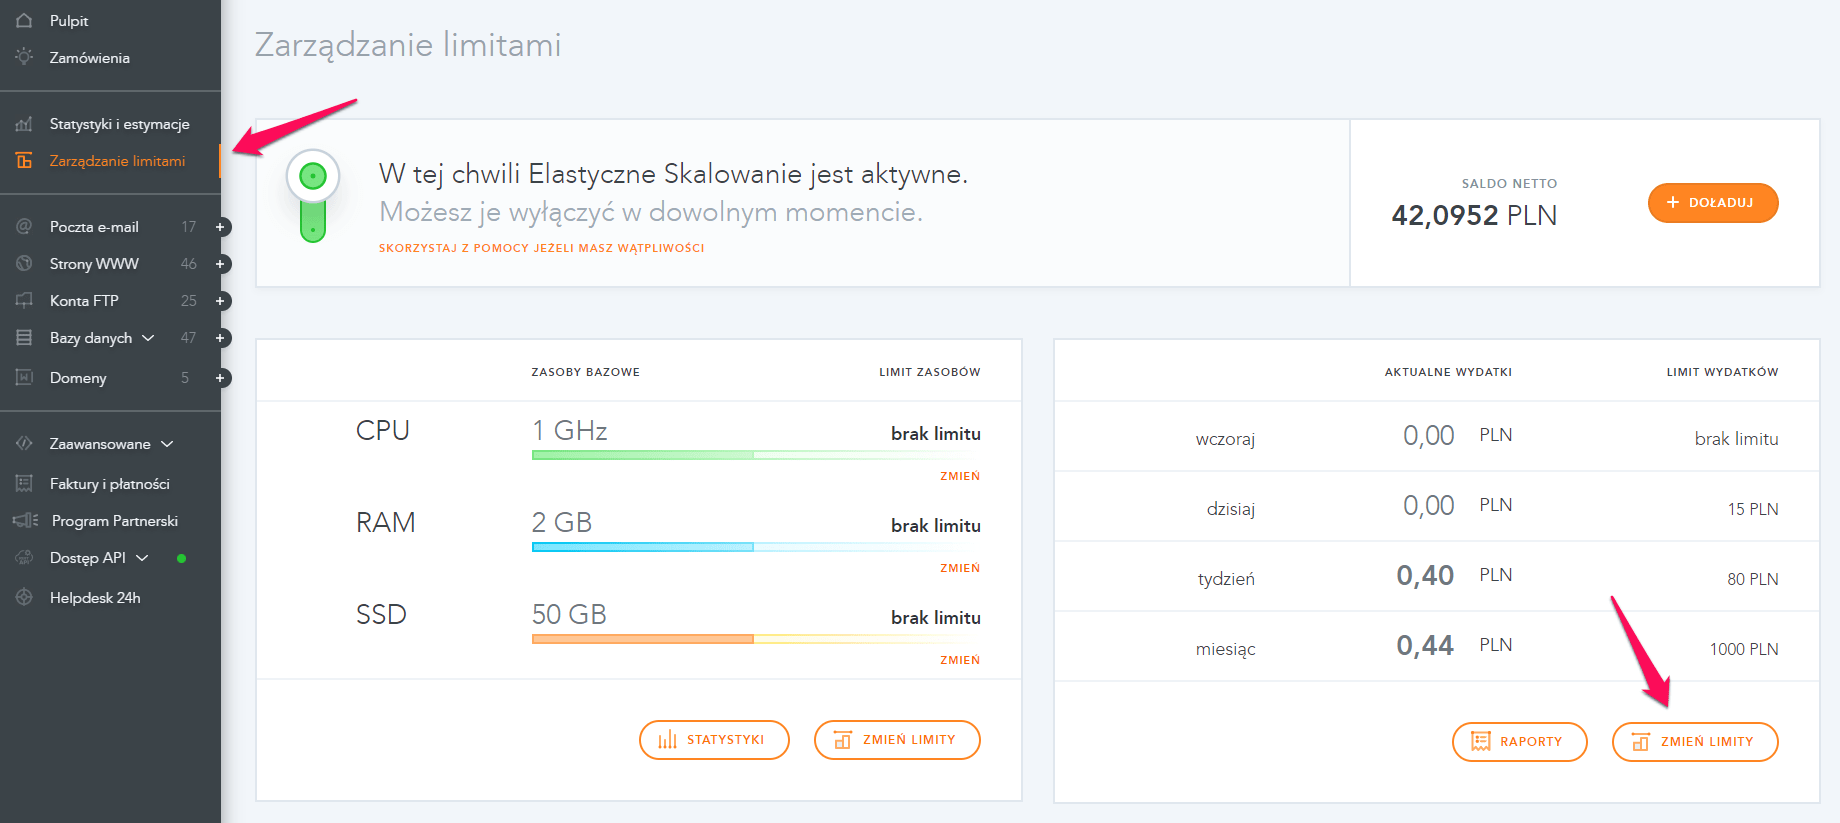Click the Zamówienia sidebar icon
Viewport: 1840px width, 823px height.
(24, 58)
